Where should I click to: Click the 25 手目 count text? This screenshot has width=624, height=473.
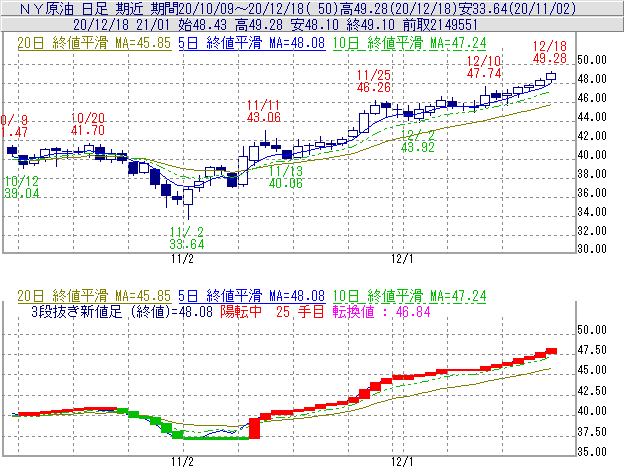point(300,311)
